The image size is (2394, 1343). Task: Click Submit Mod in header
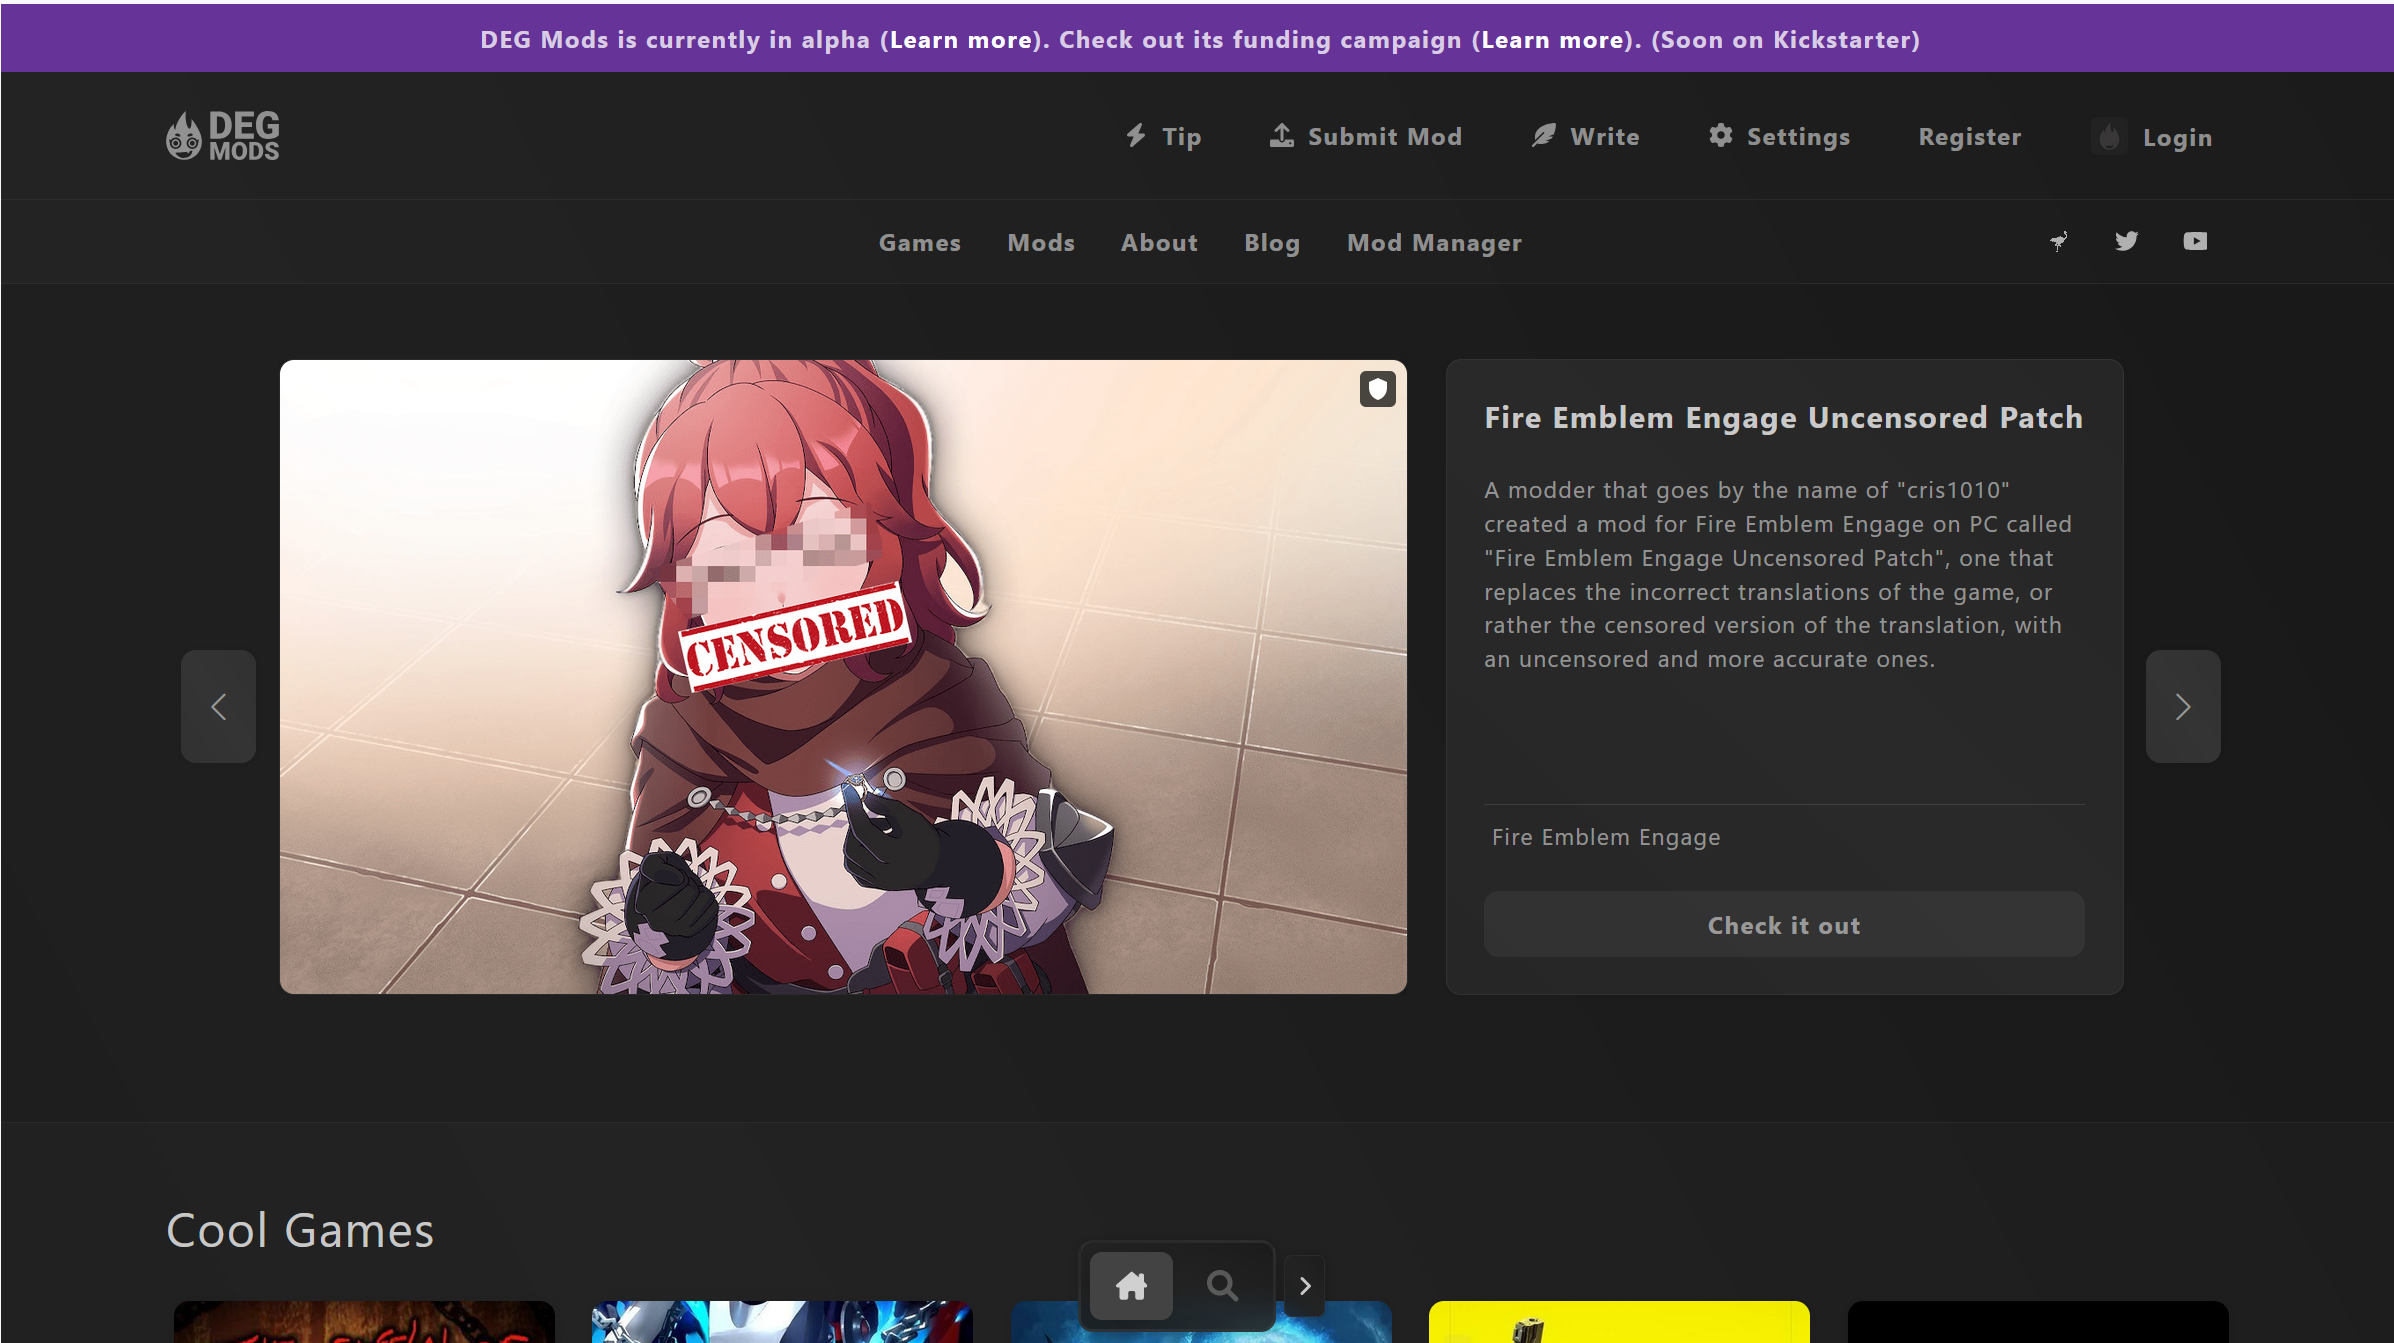pyautogui.click(x=1365, y=137)
